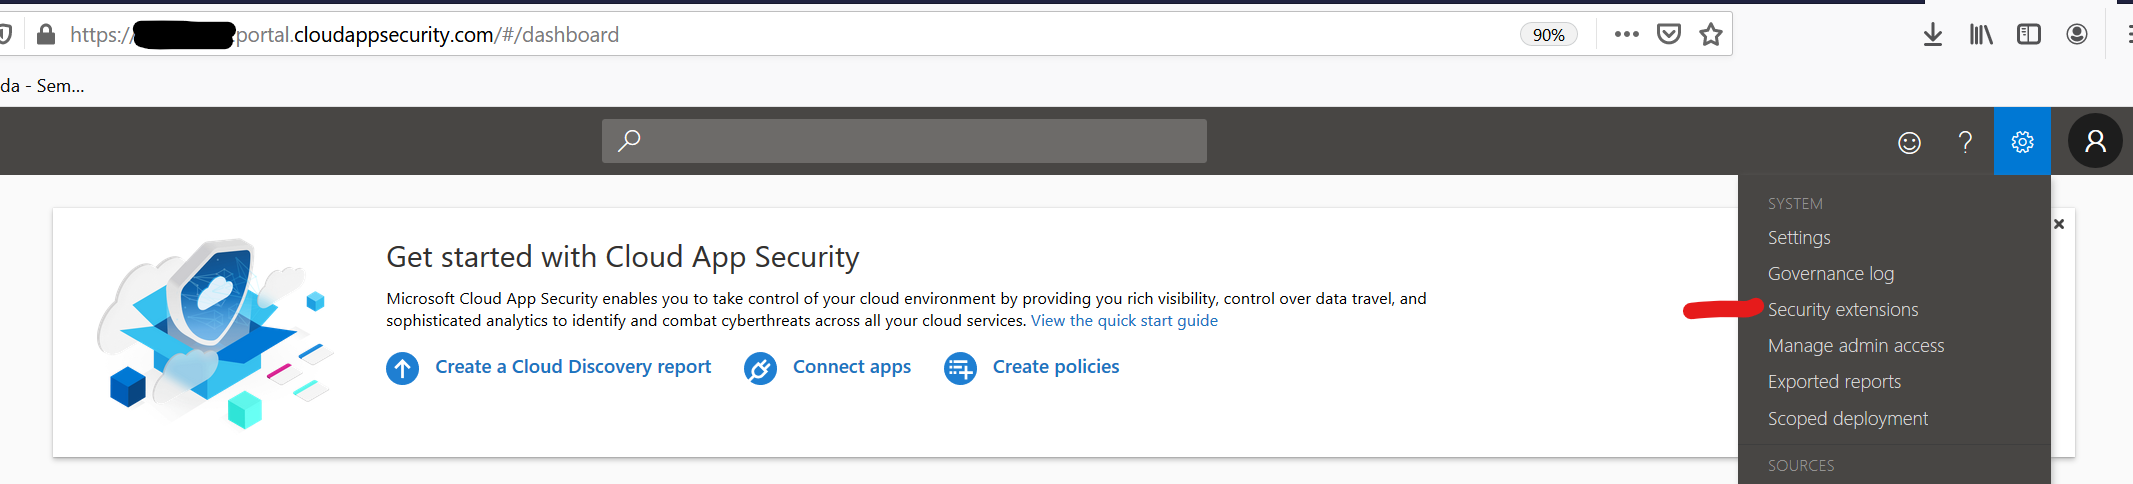
Task: Open the Firefox account icon
Action: coord(2077,35)
